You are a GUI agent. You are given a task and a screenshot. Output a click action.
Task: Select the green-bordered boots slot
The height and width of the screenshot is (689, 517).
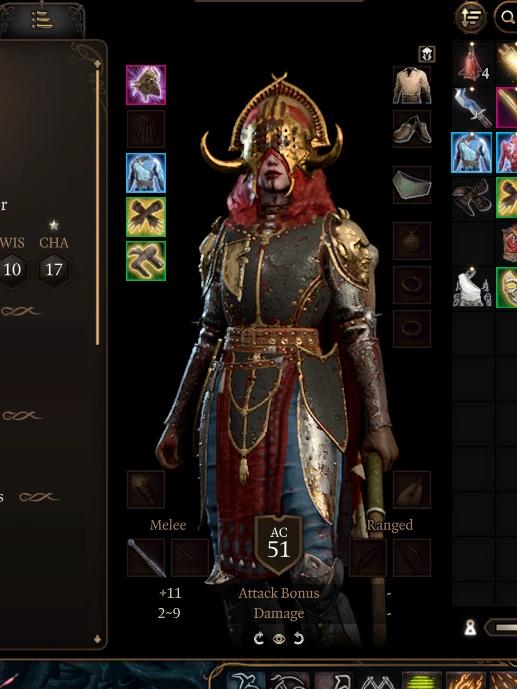tap(146, 261)
